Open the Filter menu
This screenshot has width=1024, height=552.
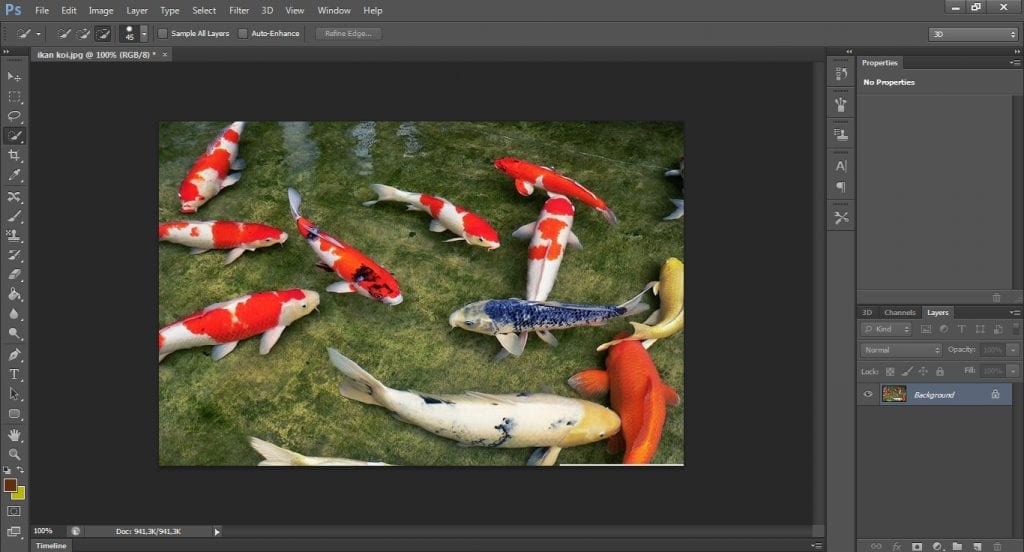[x=239, y=10]
